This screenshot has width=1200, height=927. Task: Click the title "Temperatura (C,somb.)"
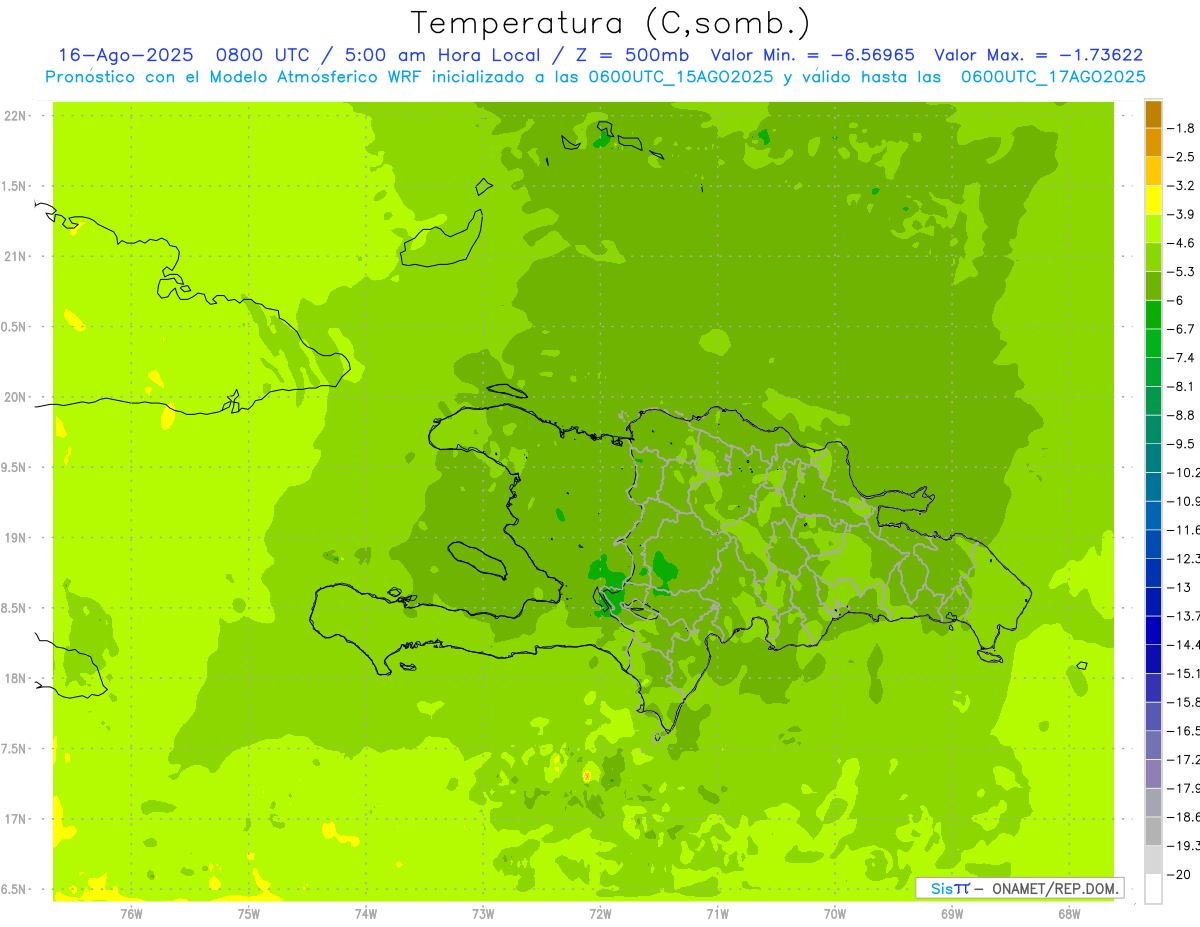tap(611, 23)
